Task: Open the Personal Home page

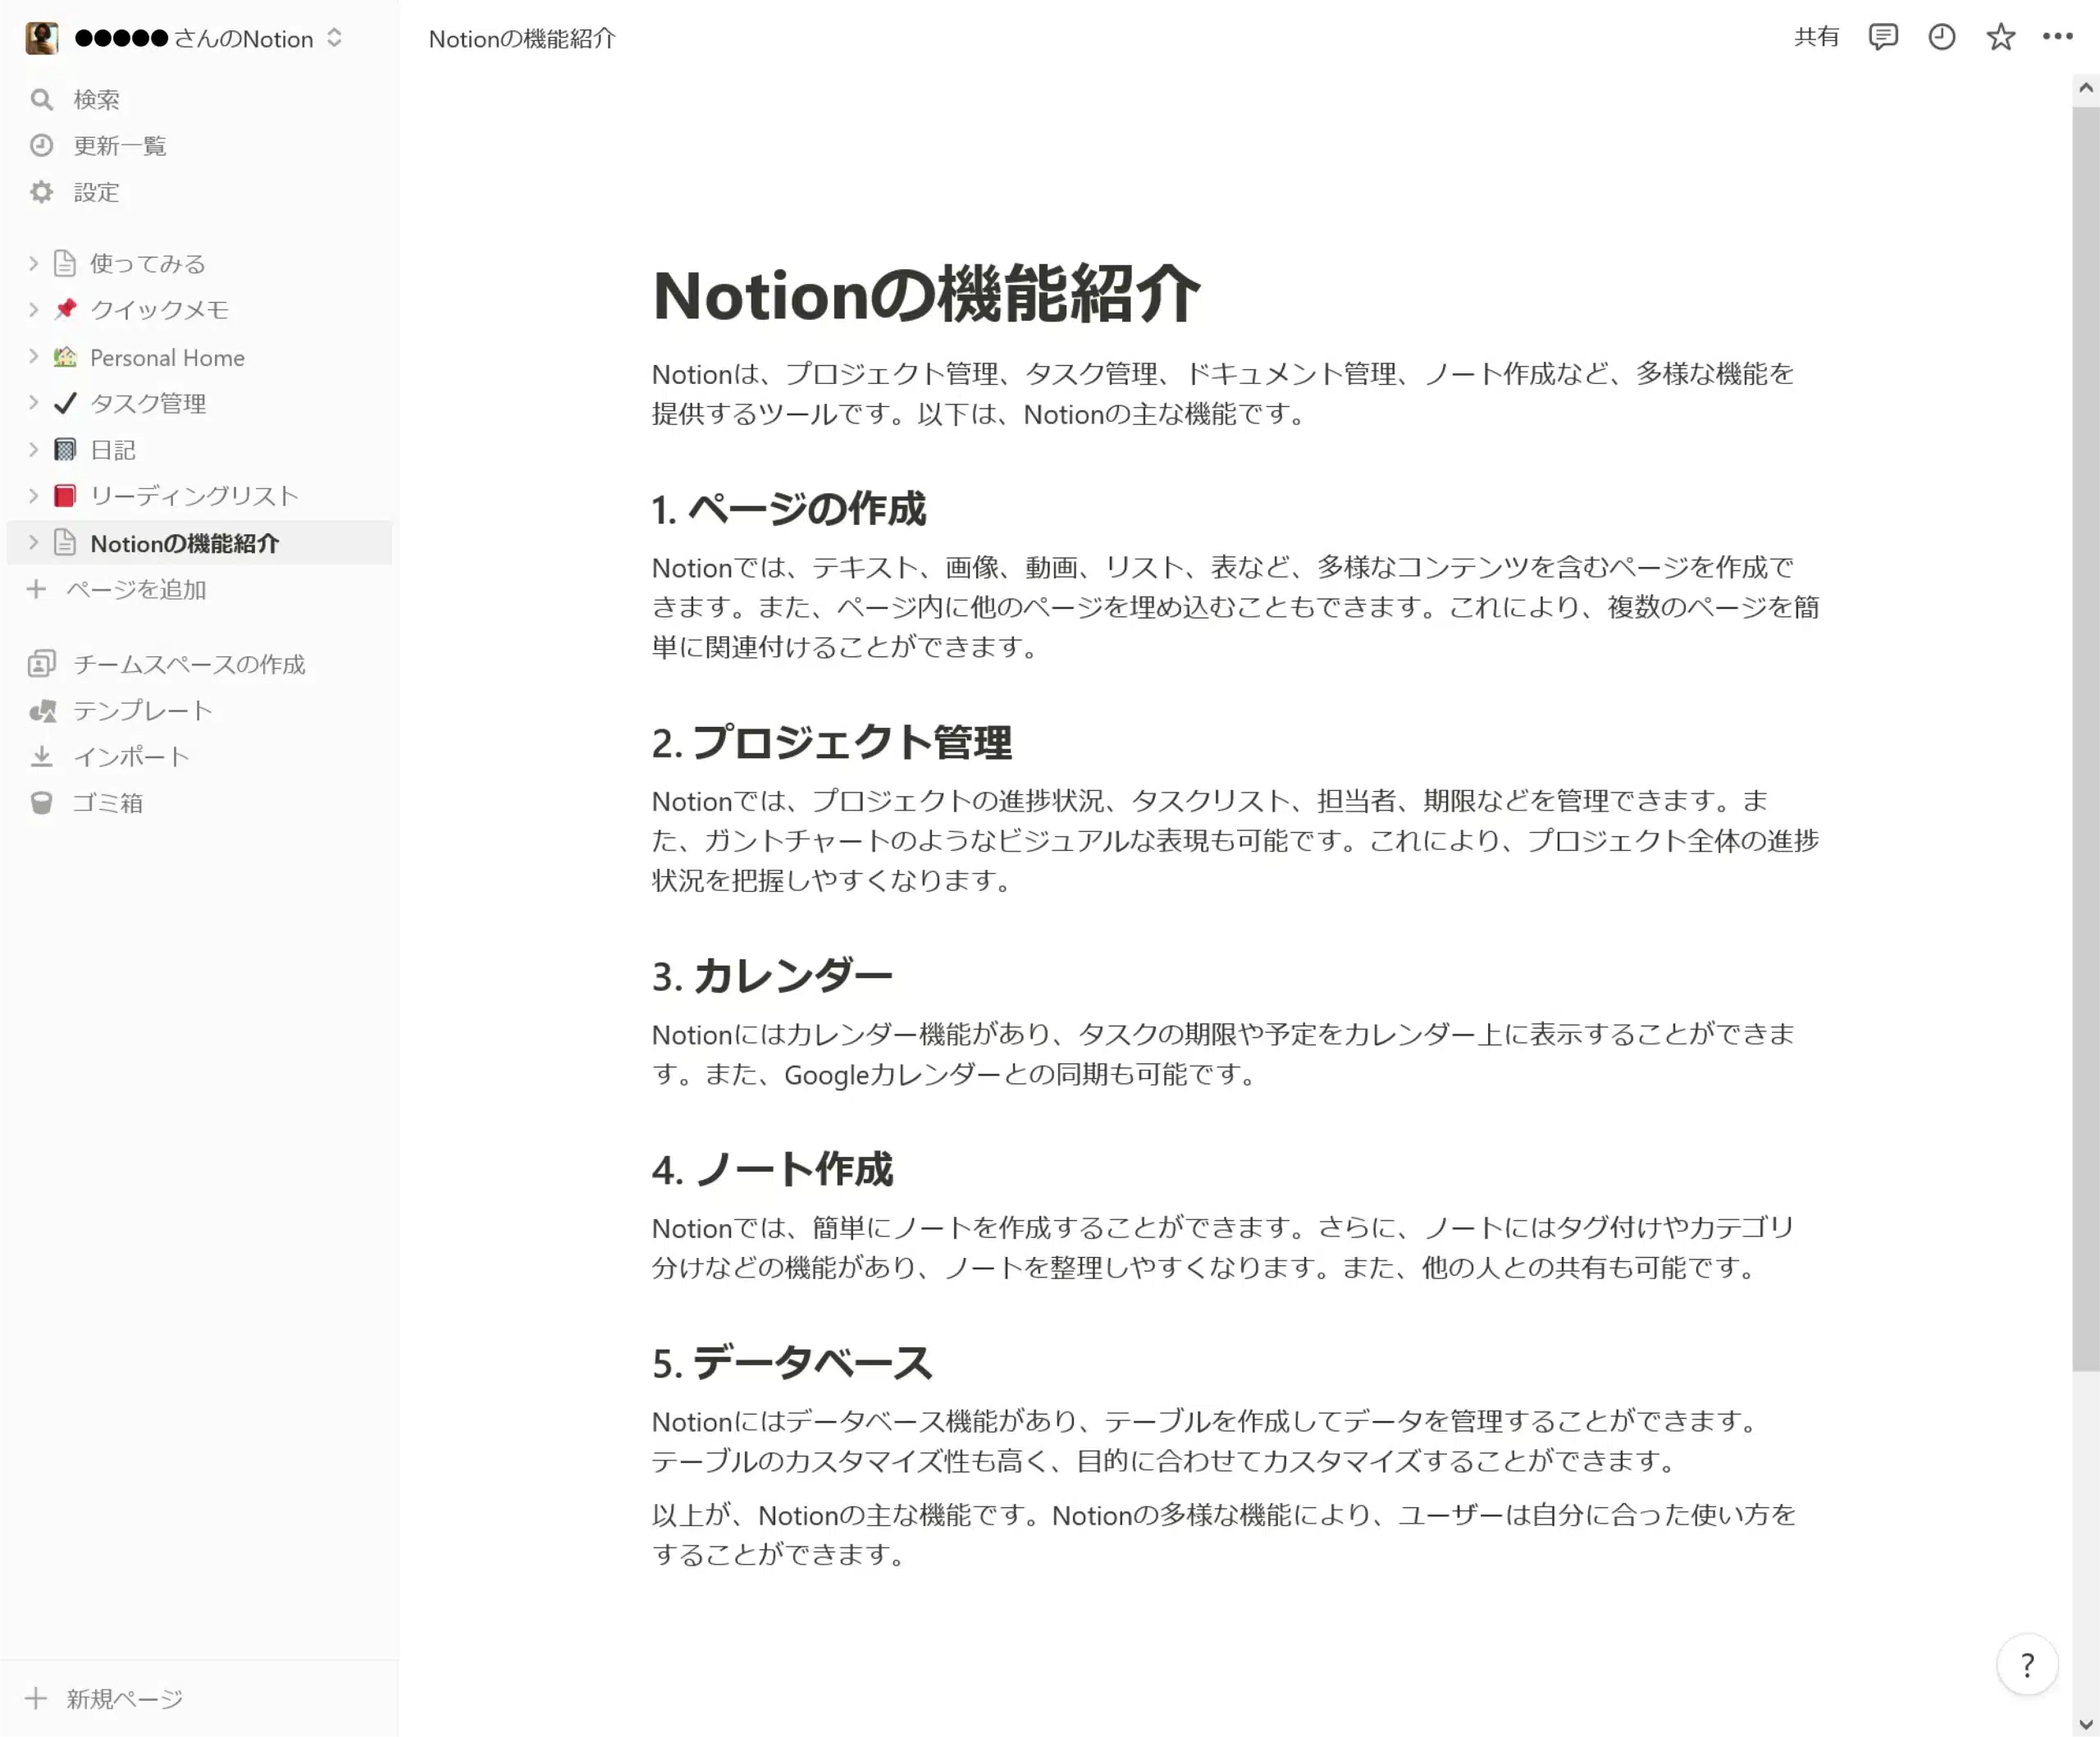Action: tap(167, 357)
